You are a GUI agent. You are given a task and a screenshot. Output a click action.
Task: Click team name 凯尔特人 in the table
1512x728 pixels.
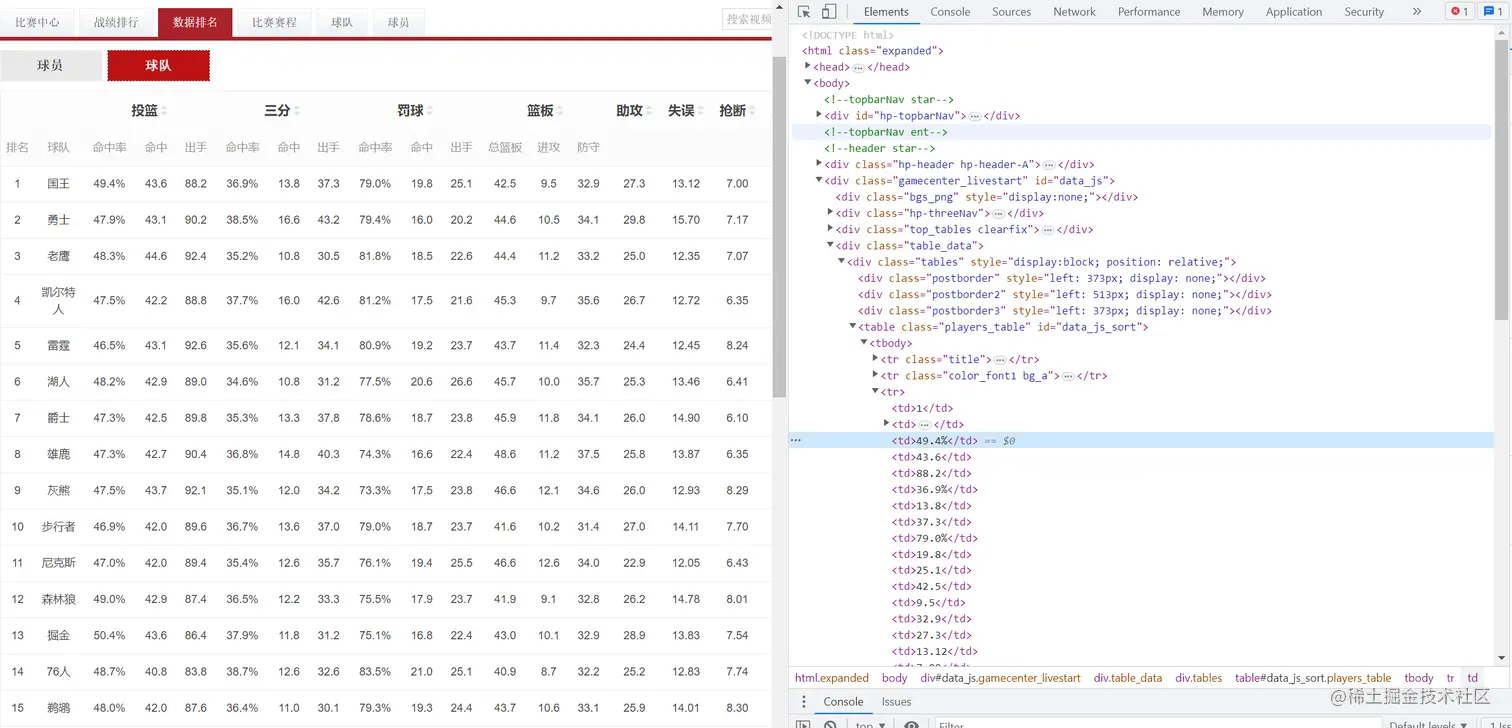pyautogui.click(x=58, y=301)
